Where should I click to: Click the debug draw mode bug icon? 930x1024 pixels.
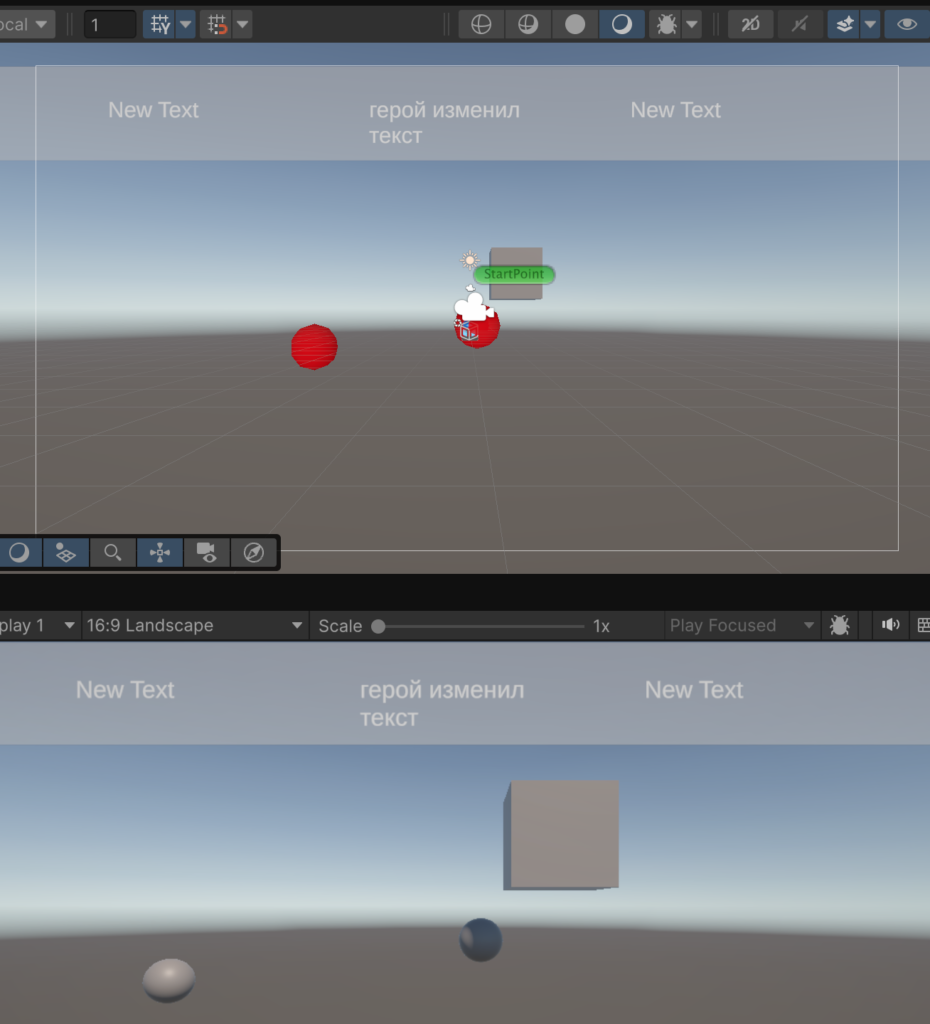[666, 25]
